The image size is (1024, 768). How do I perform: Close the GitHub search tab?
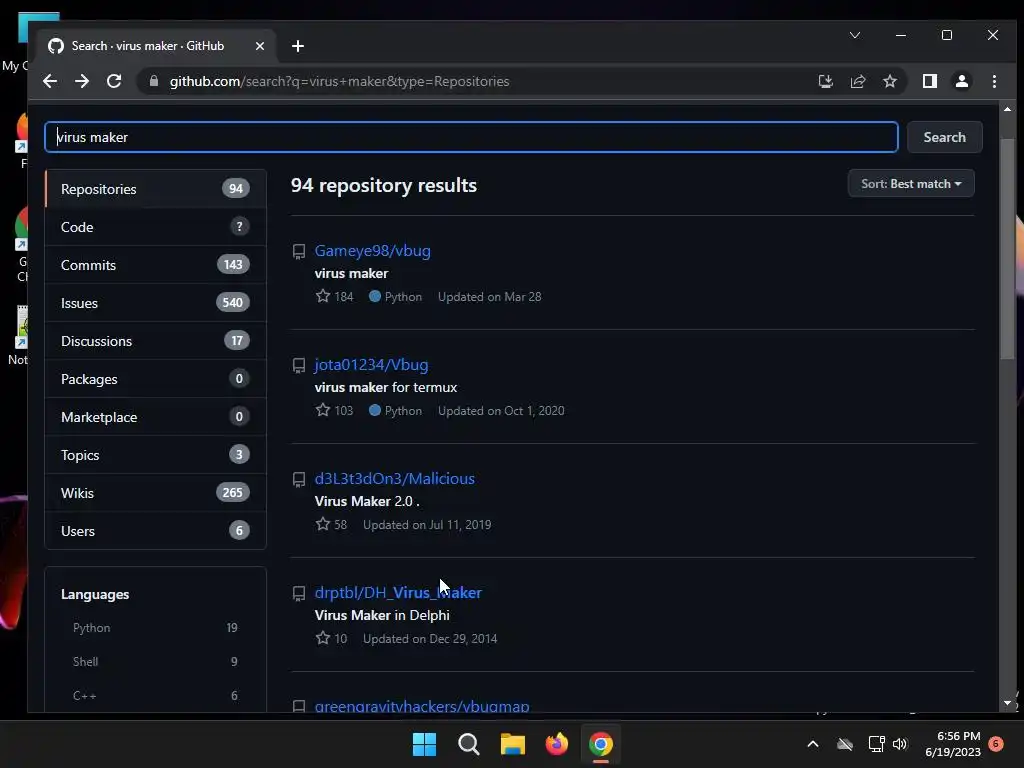click(260, 46)
